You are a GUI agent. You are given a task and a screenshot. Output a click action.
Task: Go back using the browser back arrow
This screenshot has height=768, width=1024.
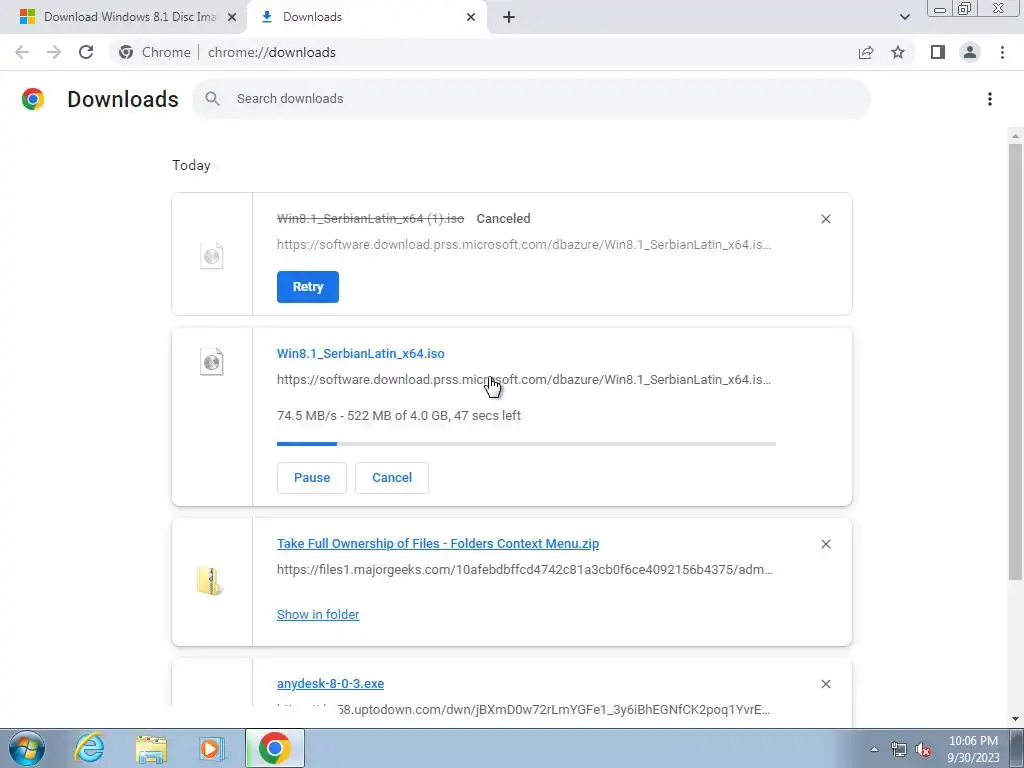pyautogui.click(x=22, y=52)
